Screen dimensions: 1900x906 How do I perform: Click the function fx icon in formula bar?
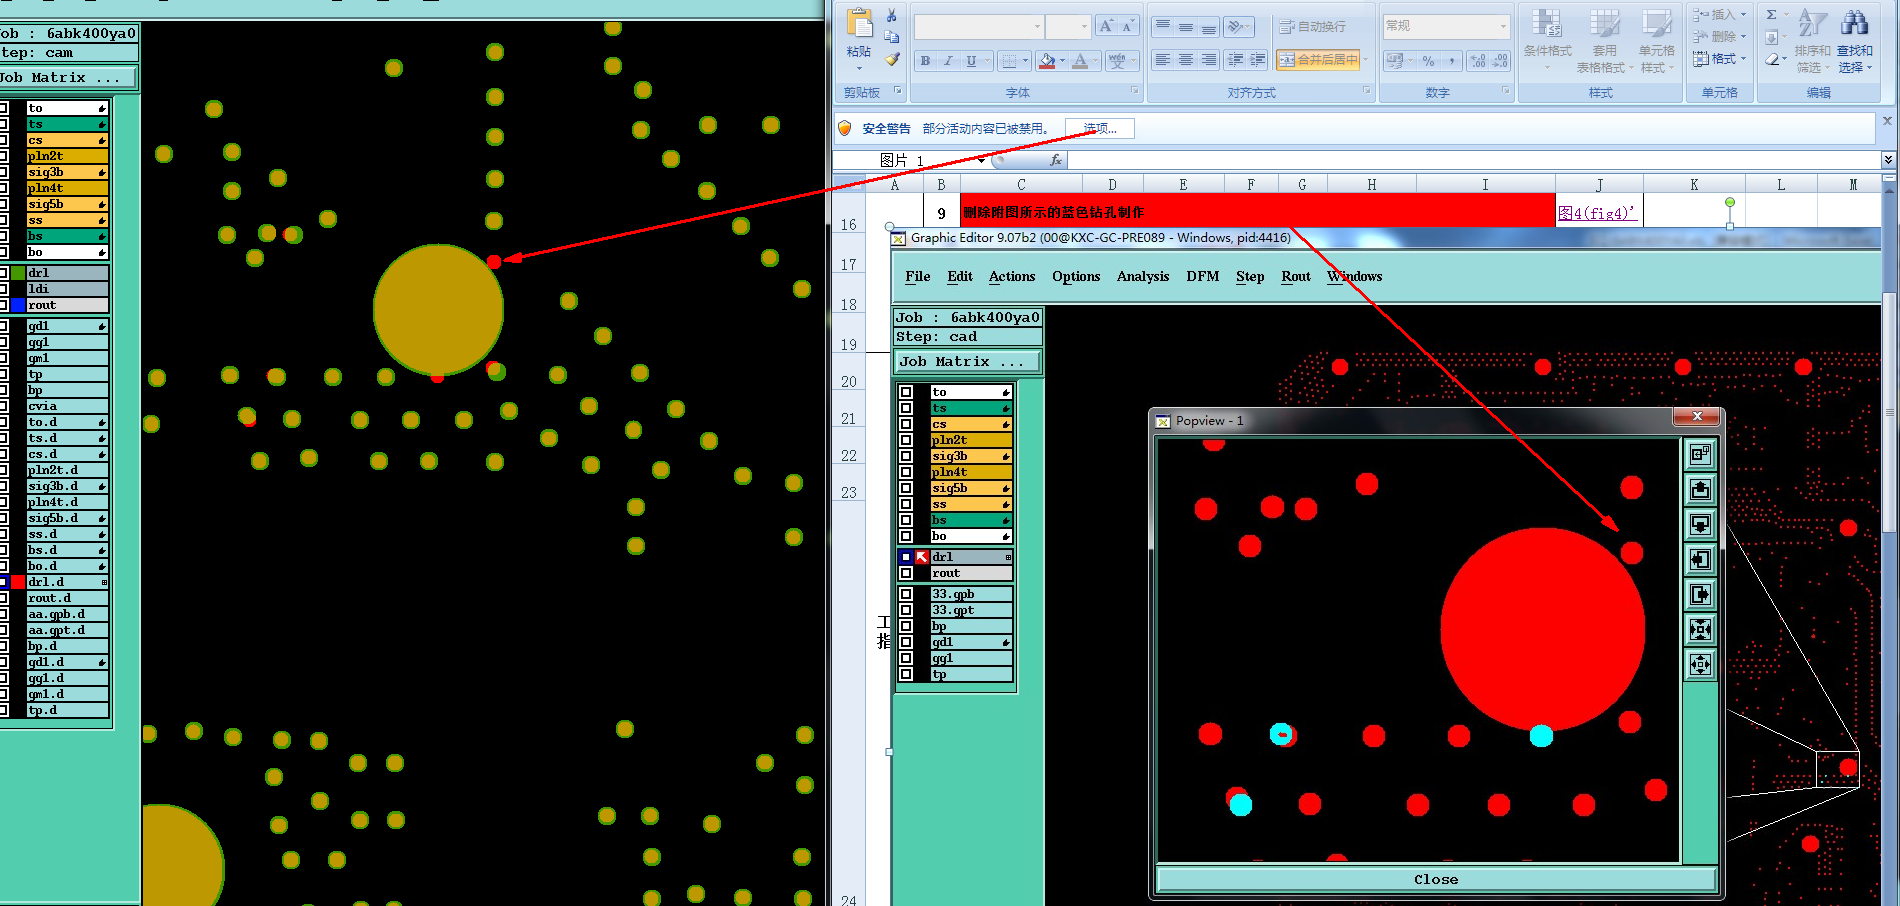pos(1056,160)
